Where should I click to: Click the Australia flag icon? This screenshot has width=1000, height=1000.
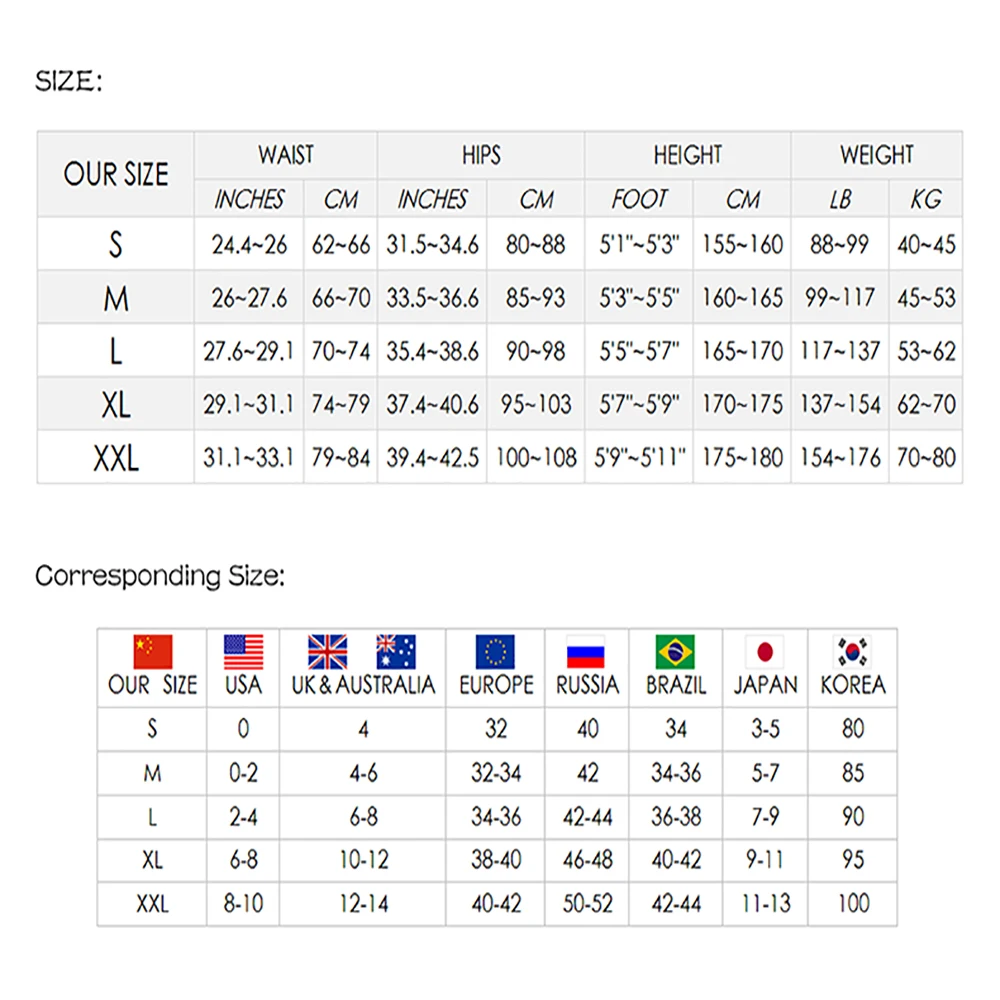[396, 652]
